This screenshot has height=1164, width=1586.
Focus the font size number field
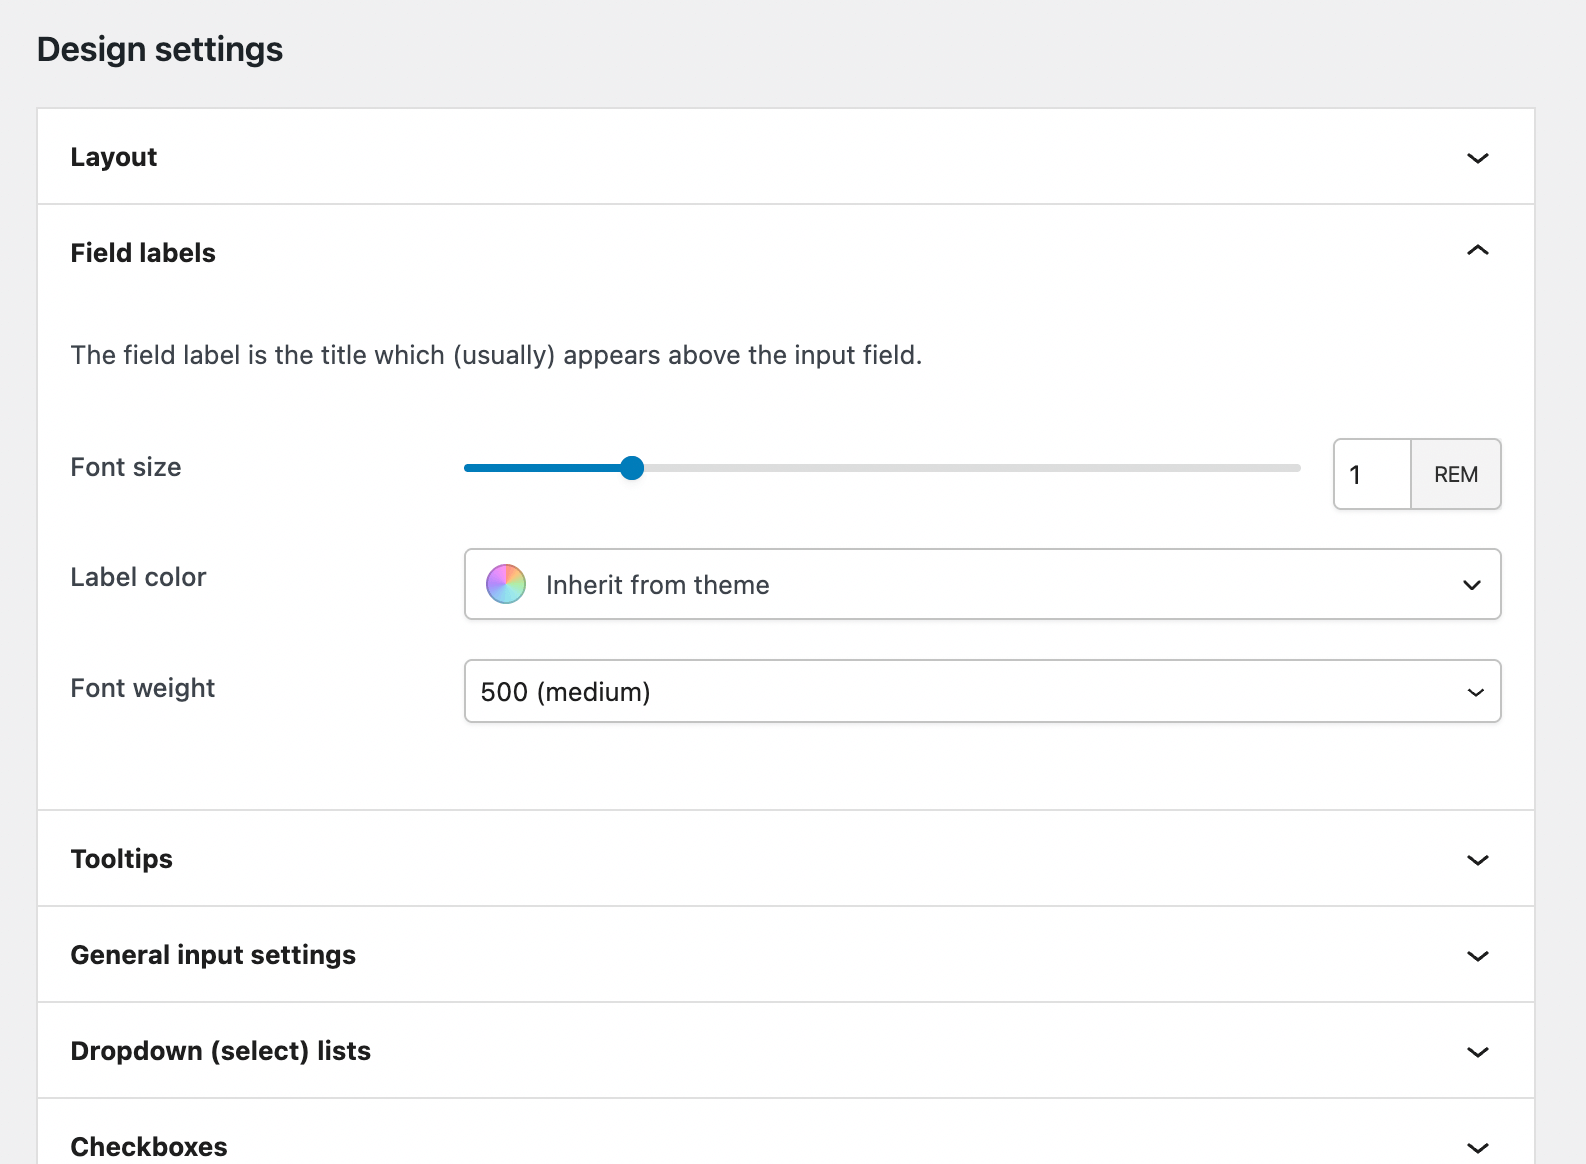(x=1372, y=474)
